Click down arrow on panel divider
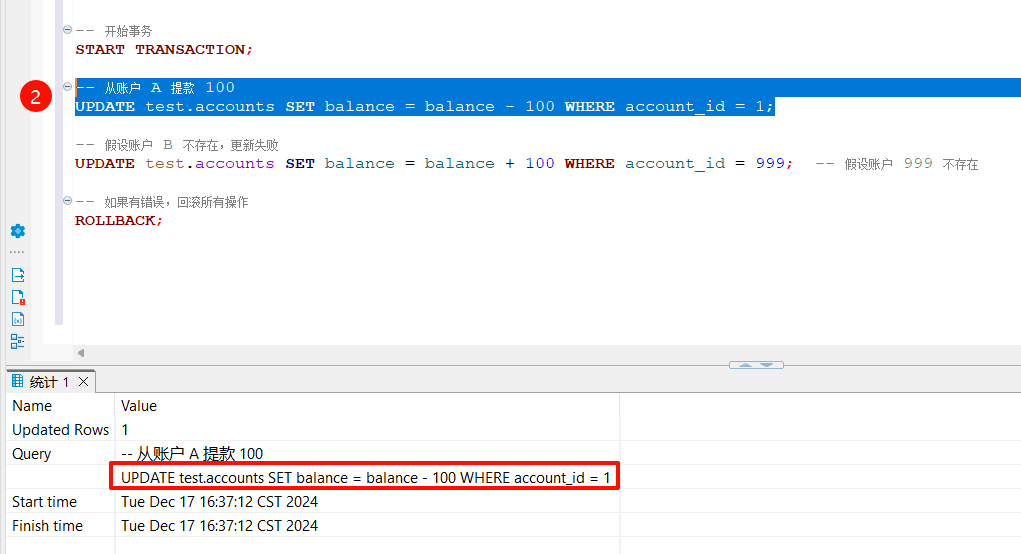 [x=768, y=365]
